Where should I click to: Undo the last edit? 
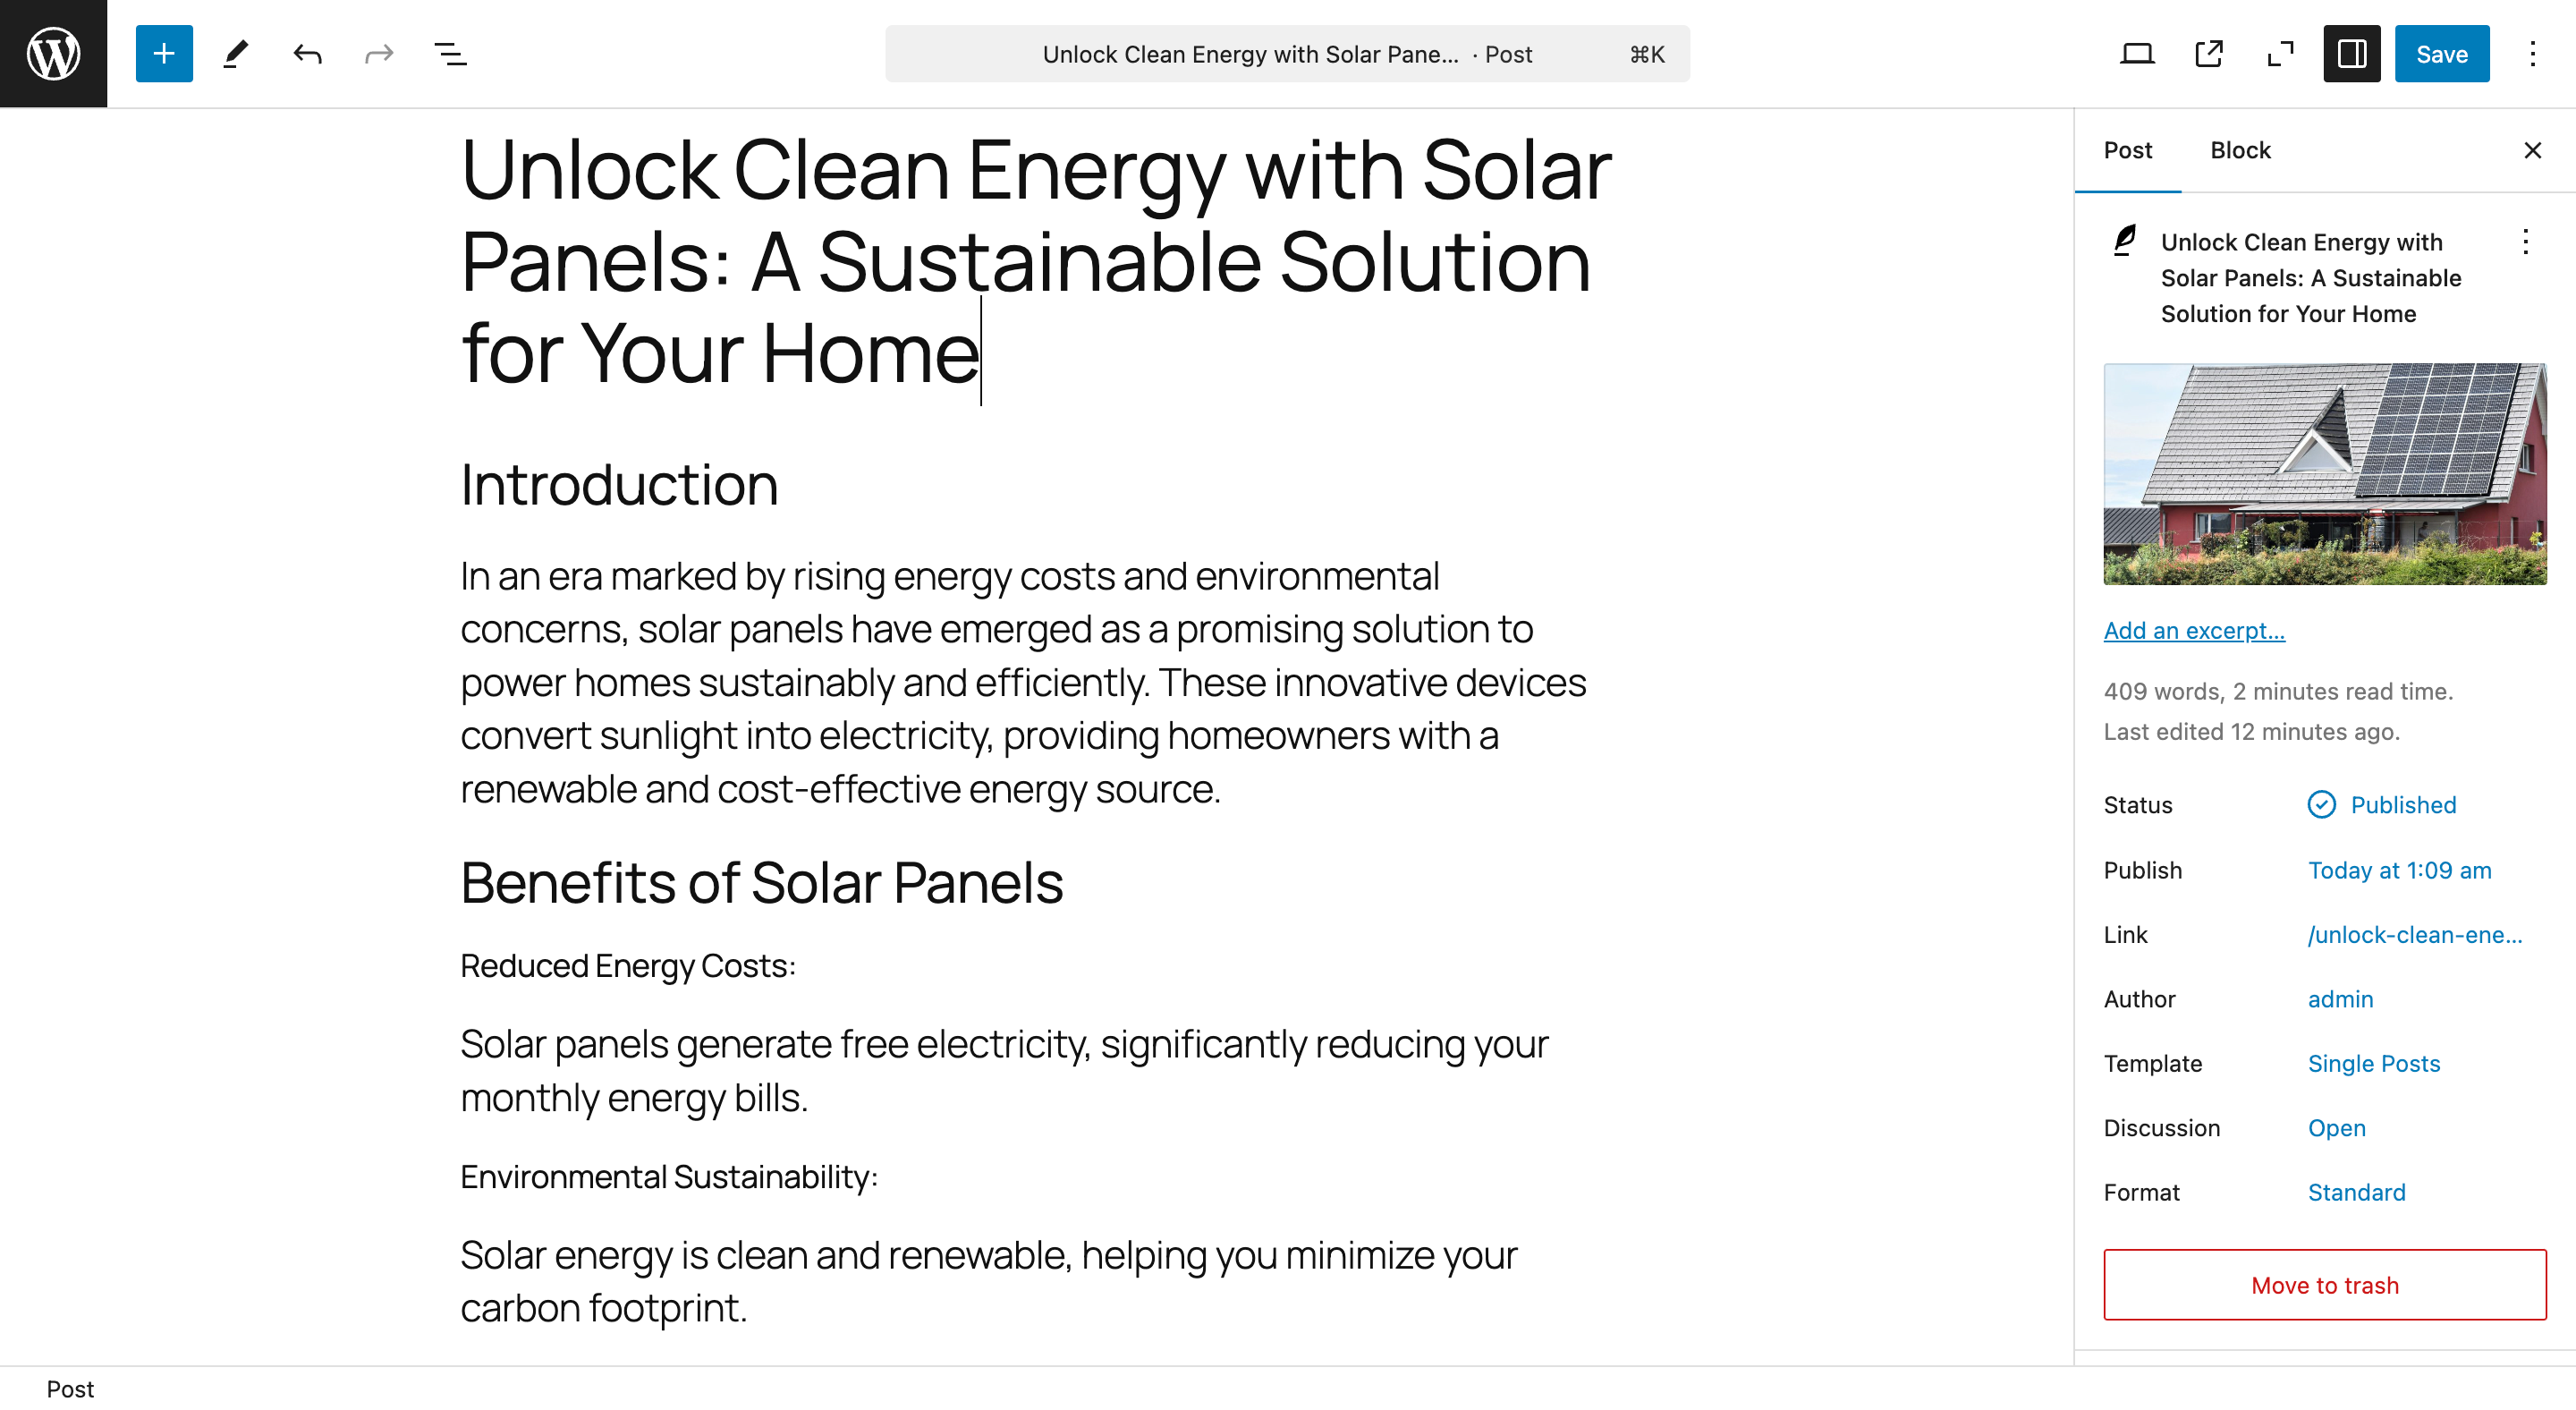tap(307, 53)
